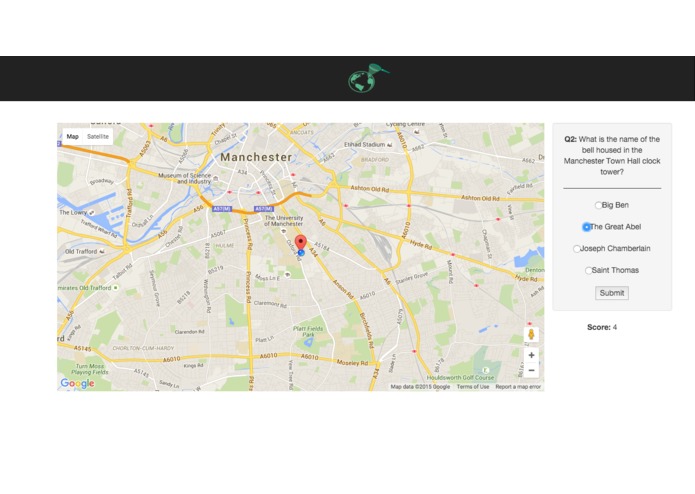Click the Score value text
Screen dimensions: 695x494
pos(615,327)
